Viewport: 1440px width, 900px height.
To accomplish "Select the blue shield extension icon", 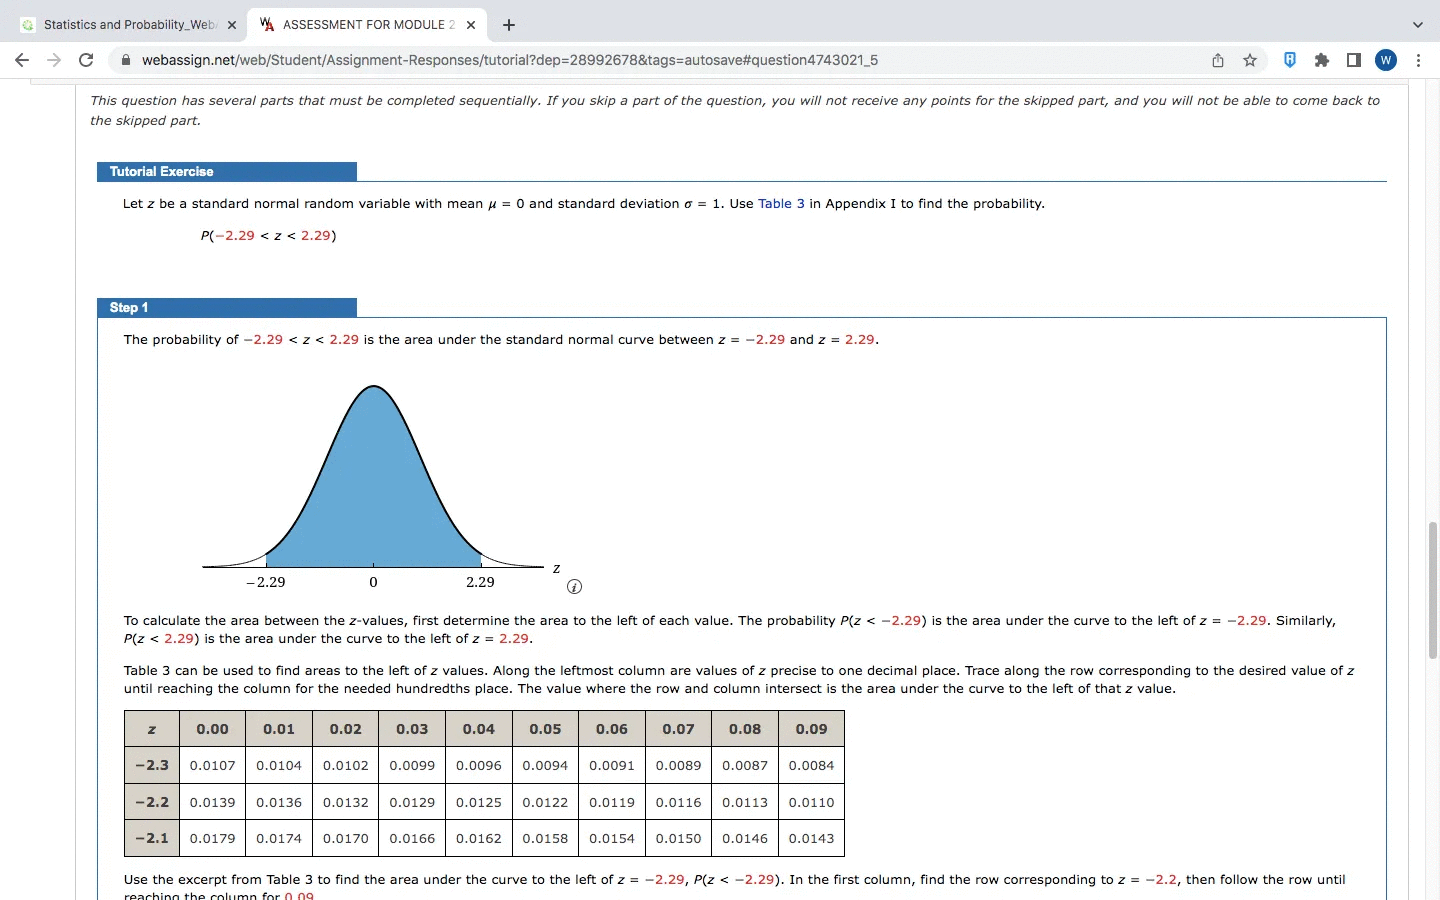I will pyautogui.click(x=1289, y=60).
